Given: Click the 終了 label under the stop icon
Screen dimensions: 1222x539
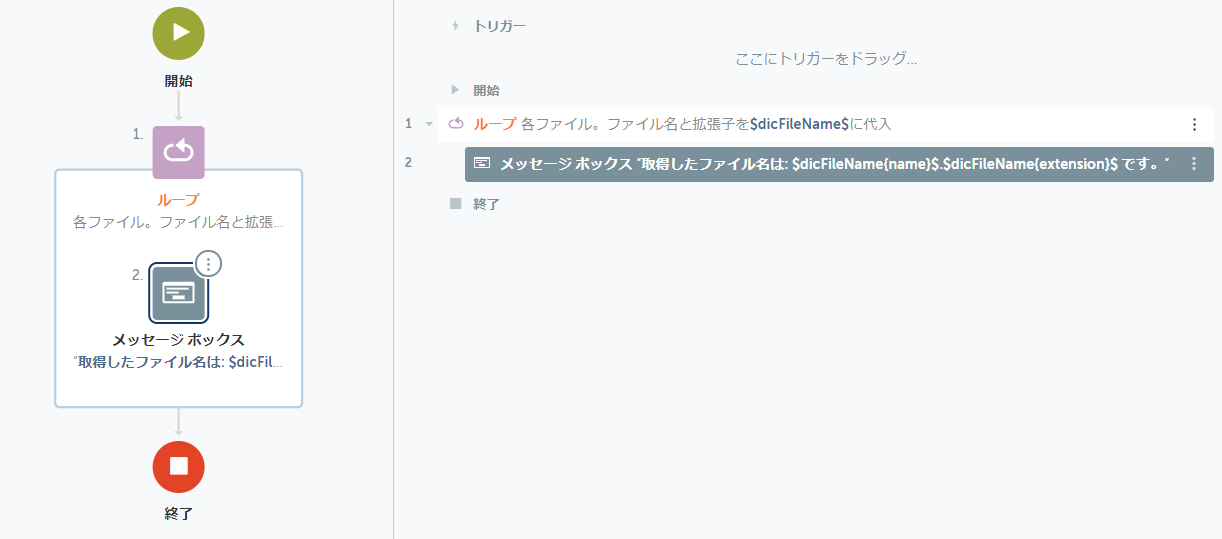Looking at the screenshot, I should 178,514.
